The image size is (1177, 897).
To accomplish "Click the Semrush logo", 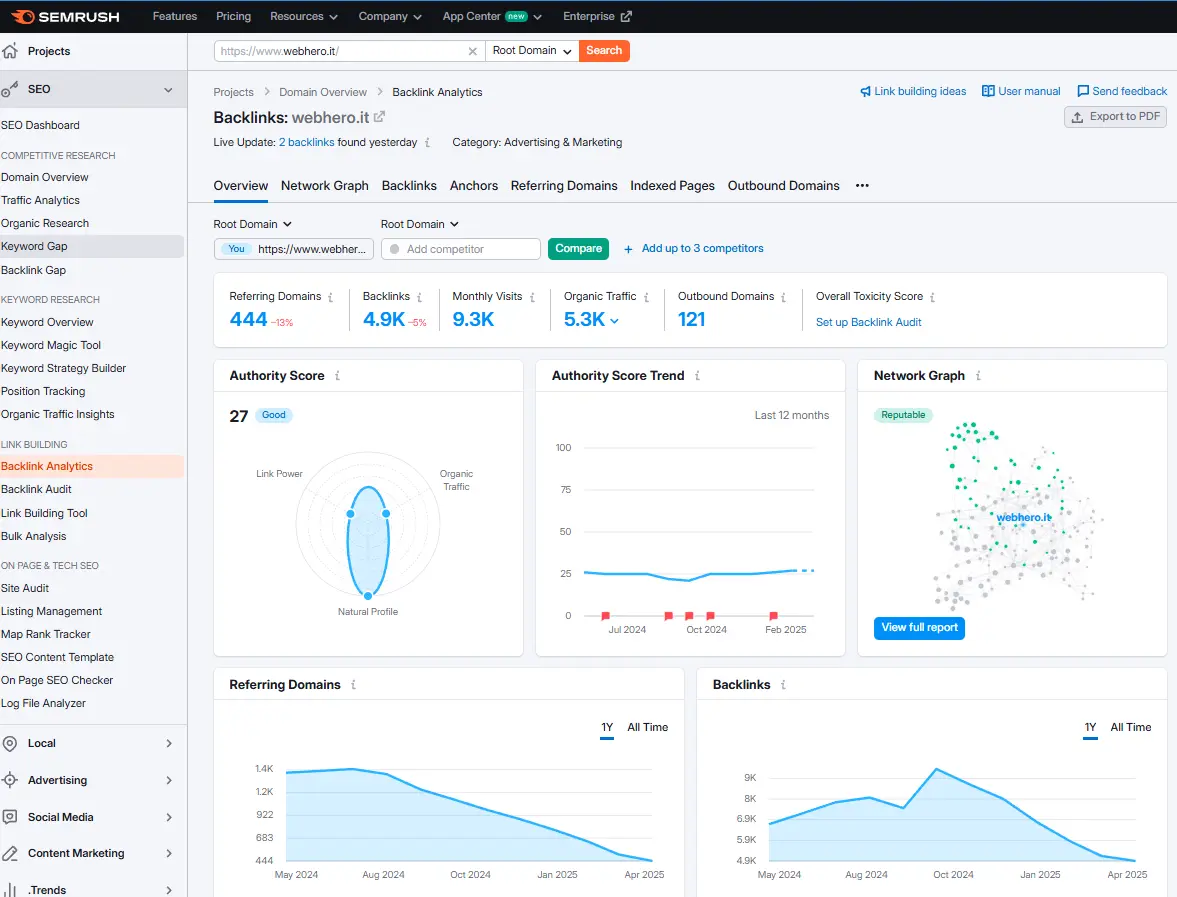I will coord(65,17).
